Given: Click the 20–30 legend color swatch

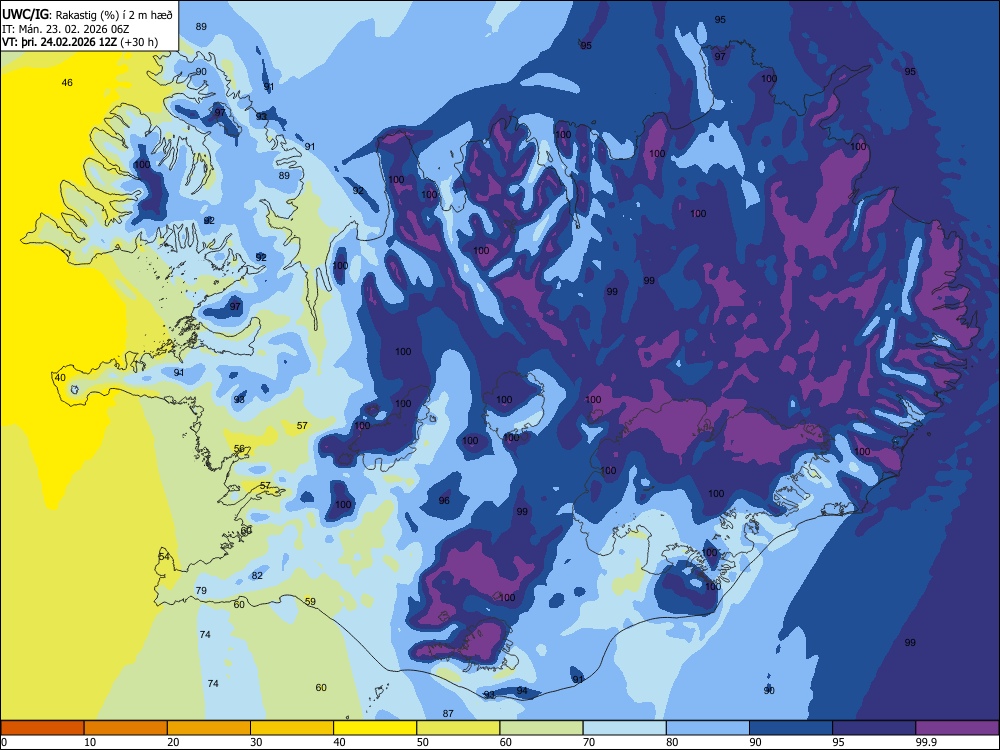Looking at the screenshot, I should (209, 728).
